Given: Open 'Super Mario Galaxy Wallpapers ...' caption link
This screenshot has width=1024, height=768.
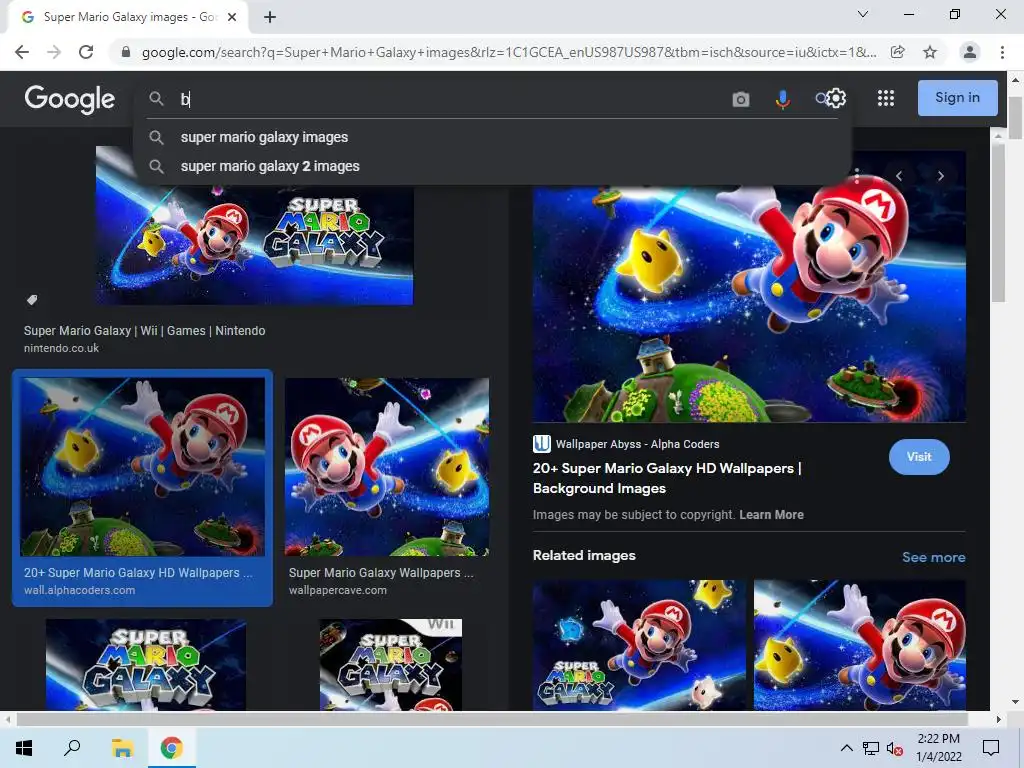Looking at the screenshot, I should [381, 573].
